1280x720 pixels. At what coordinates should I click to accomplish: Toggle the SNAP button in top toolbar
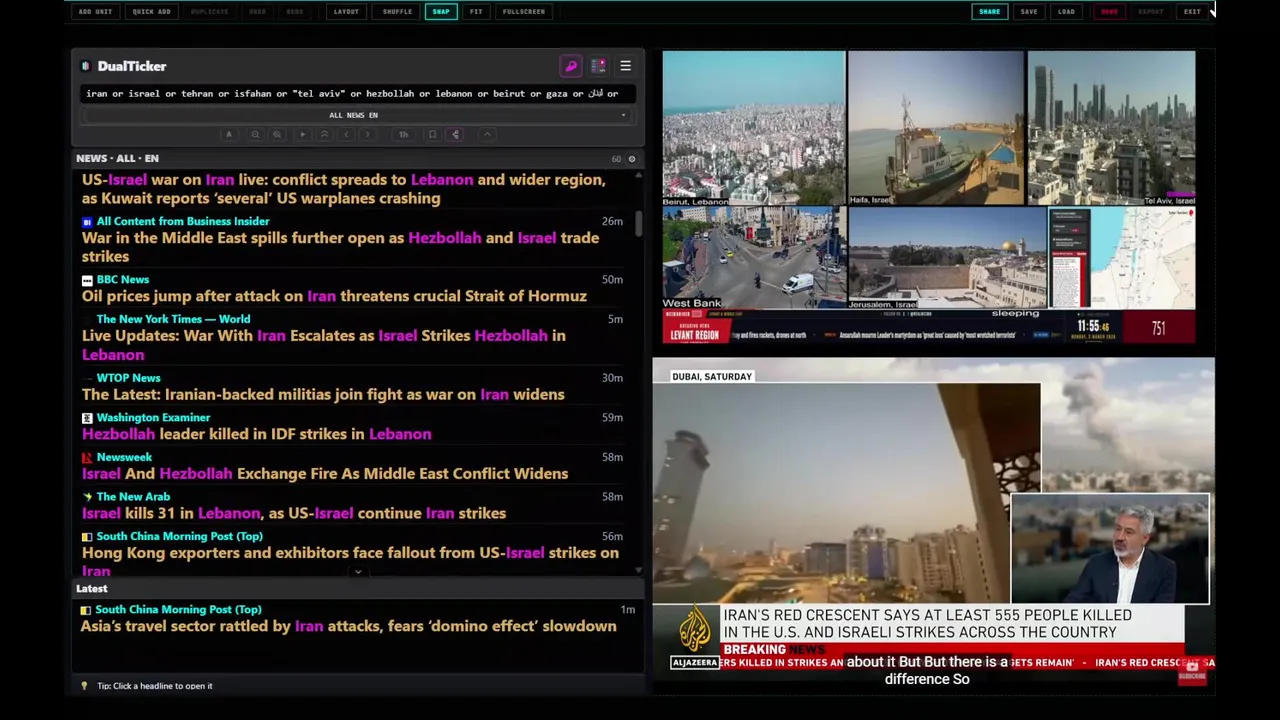441,11
